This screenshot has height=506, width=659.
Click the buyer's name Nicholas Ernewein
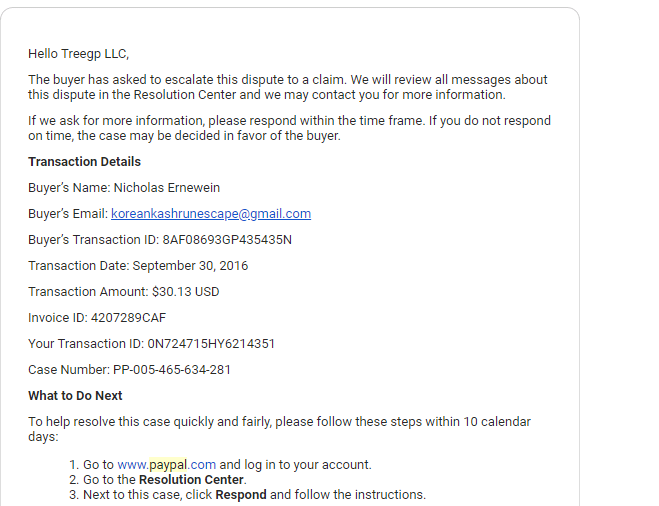pyautogui.click(x=167, y=187)
